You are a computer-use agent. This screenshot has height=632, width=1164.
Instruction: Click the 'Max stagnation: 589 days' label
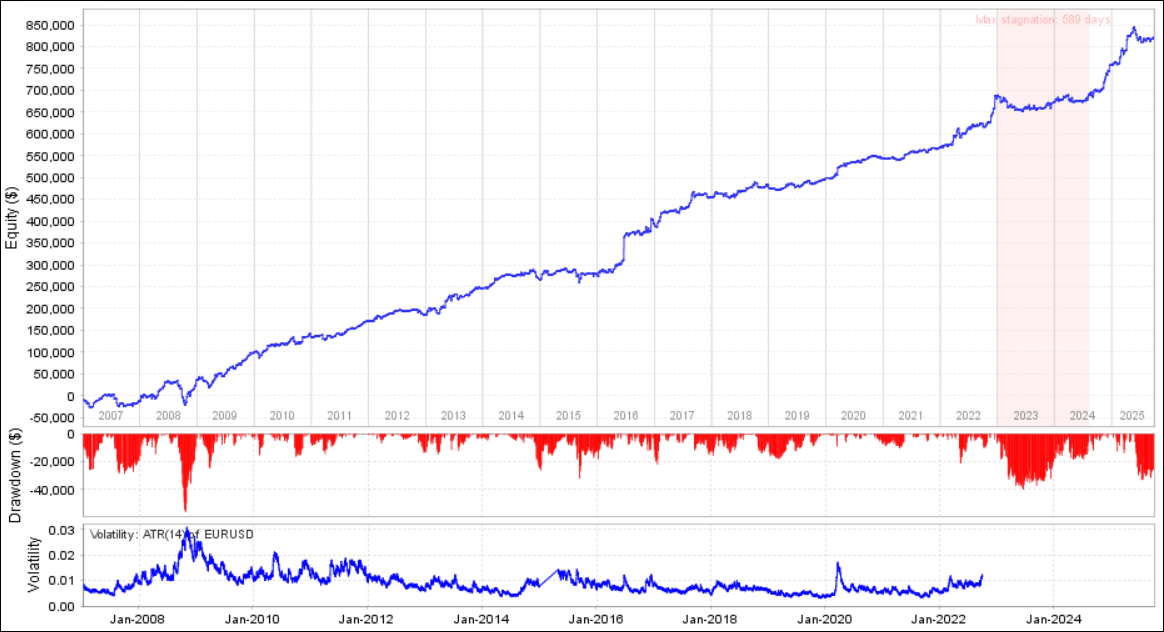tap(1042, 20)
